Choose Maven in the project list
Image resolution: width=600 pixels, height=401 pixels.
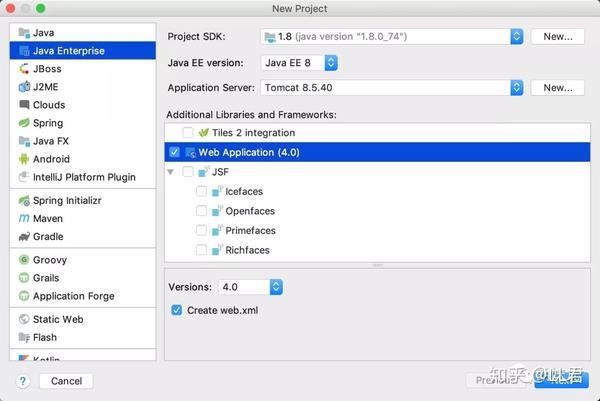tap(83, 218)
